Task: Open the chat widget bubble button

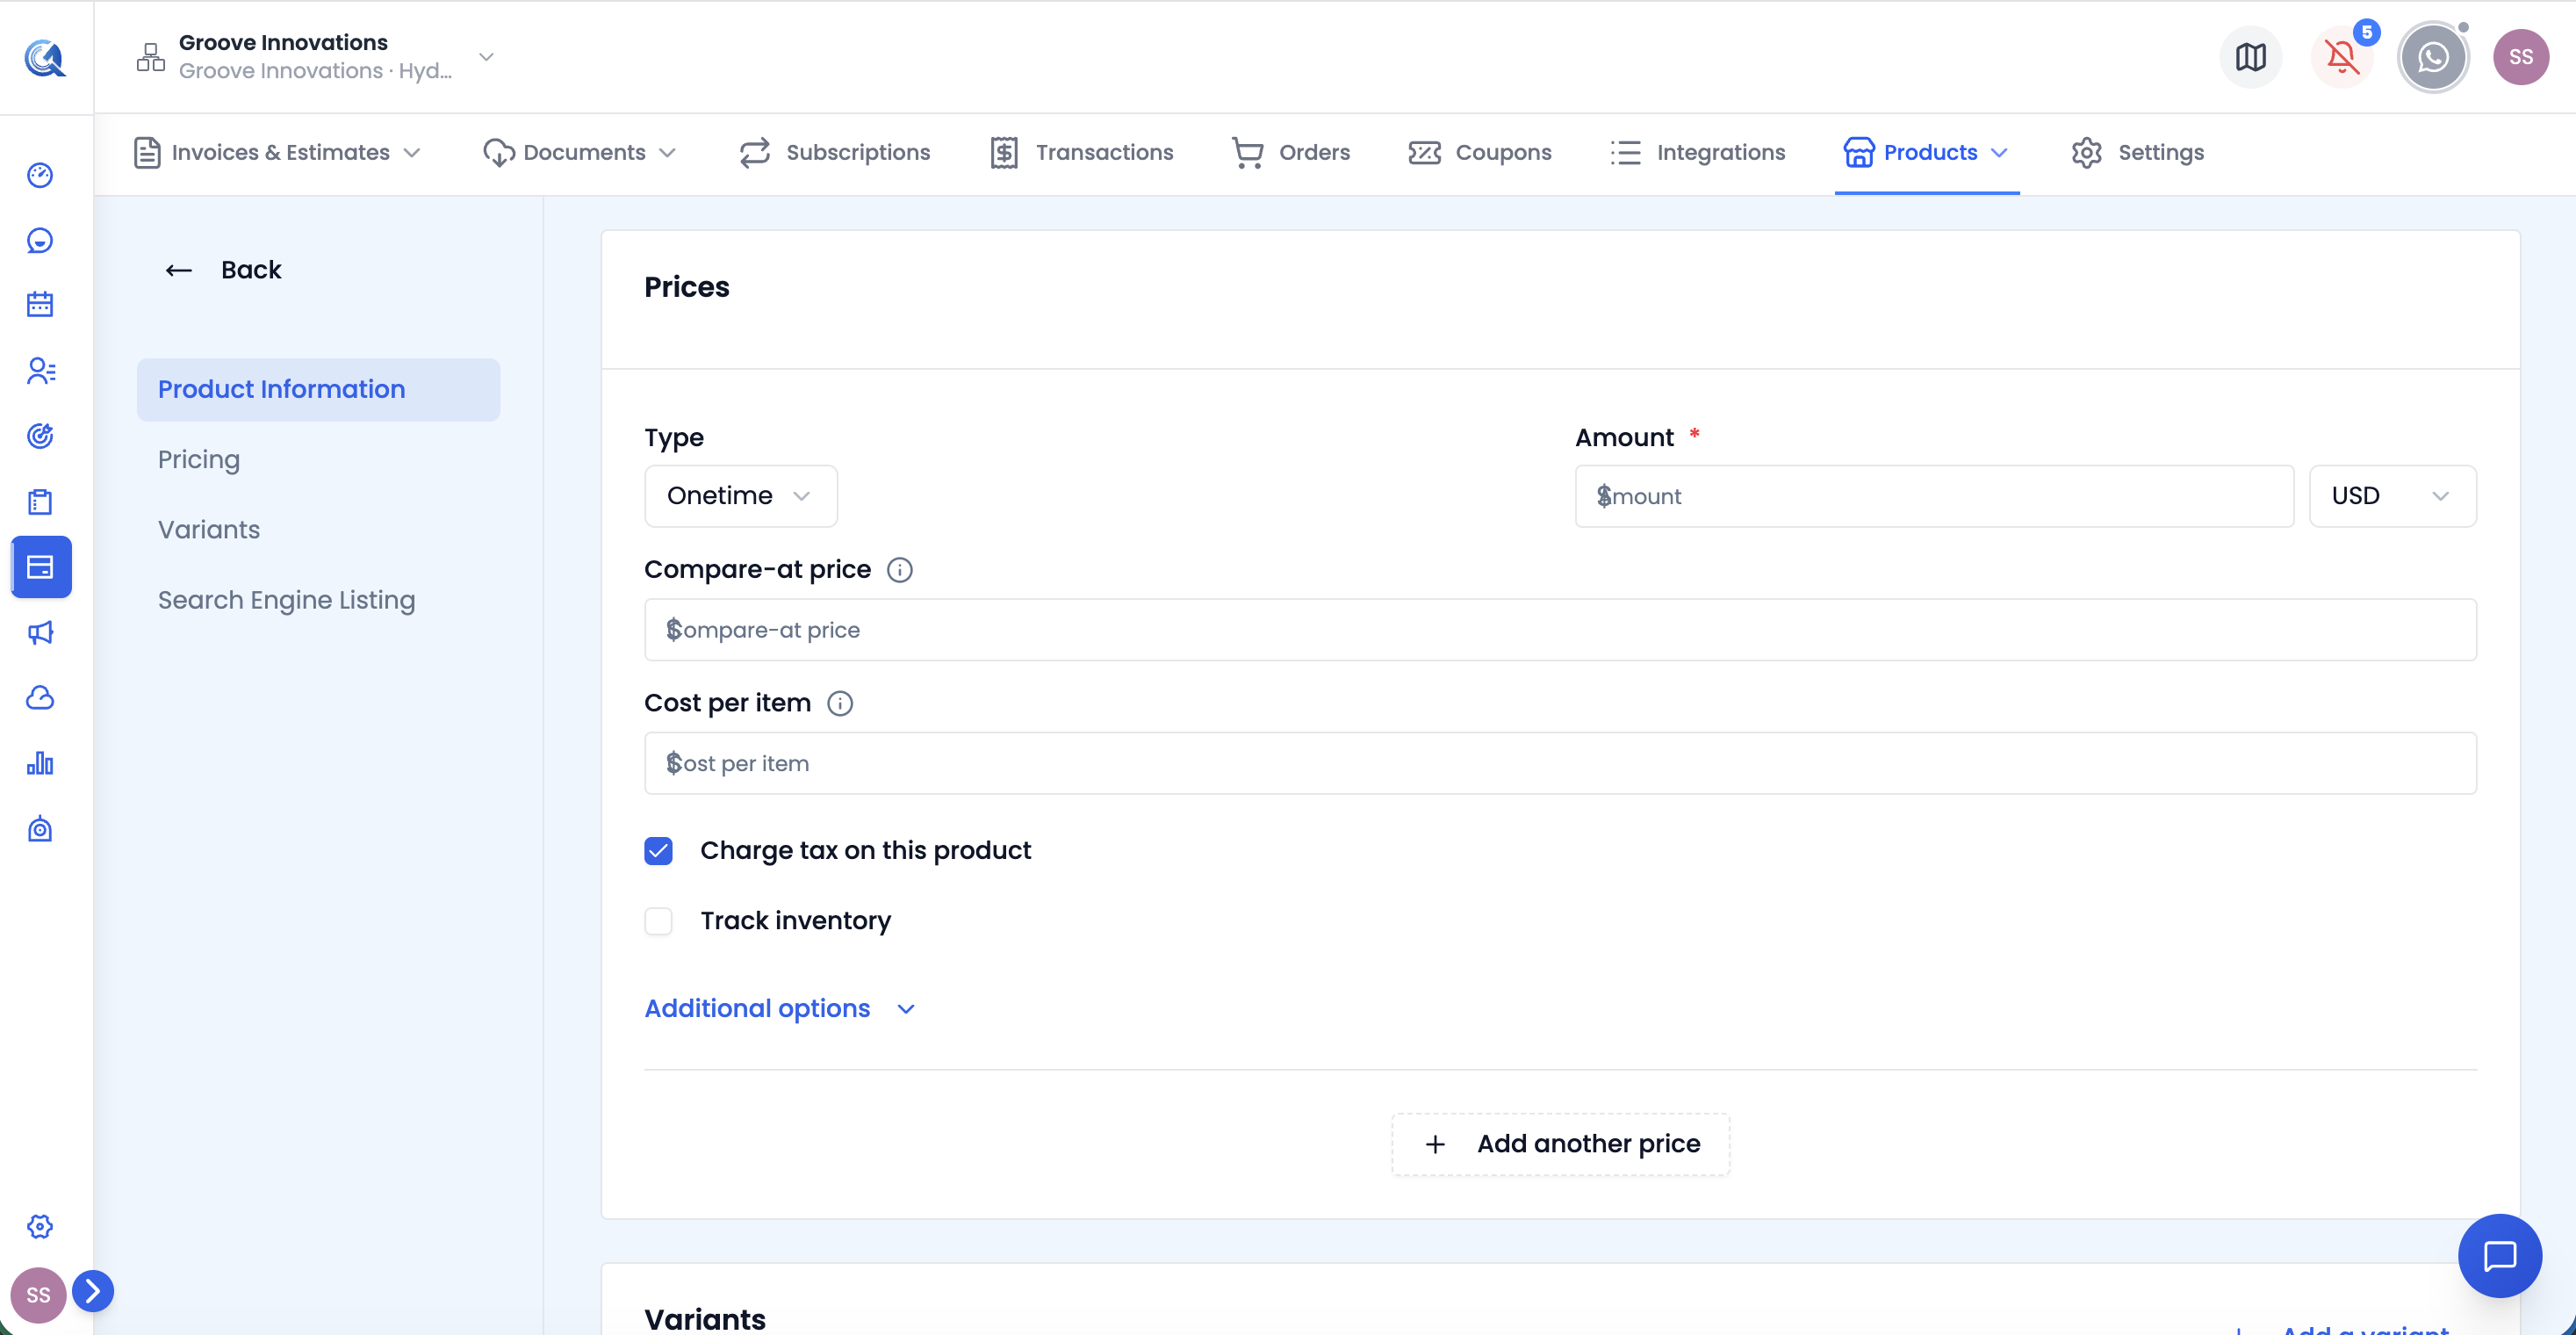Action: click(2499, 1256)
